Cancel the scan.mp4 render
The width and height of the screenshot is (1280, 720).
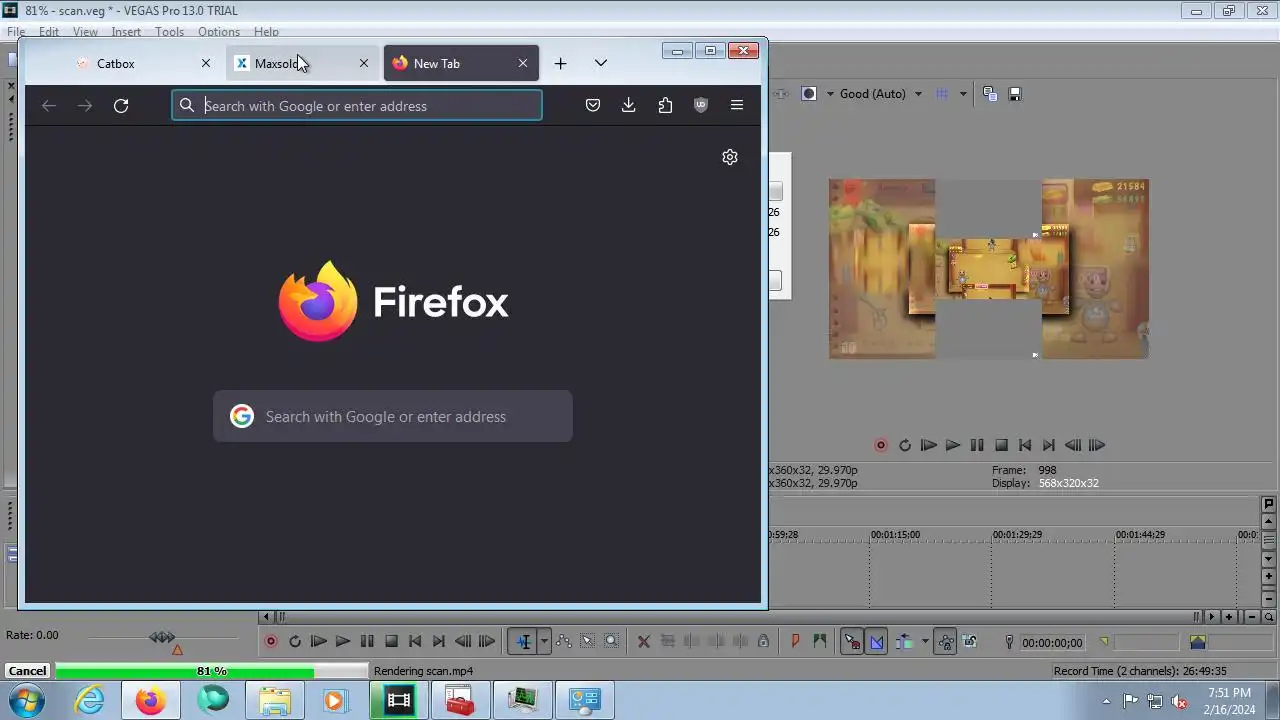tap(27, 671)
